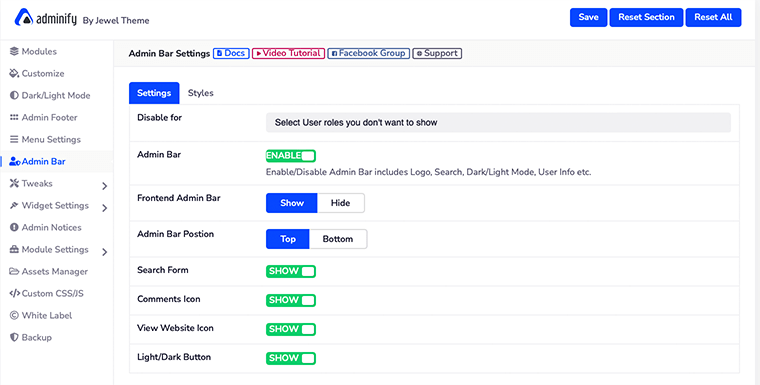This screenshot has height=385, width=760.
Task: Expand the Module Settings chevron
Action: click(x=105, y=252)
